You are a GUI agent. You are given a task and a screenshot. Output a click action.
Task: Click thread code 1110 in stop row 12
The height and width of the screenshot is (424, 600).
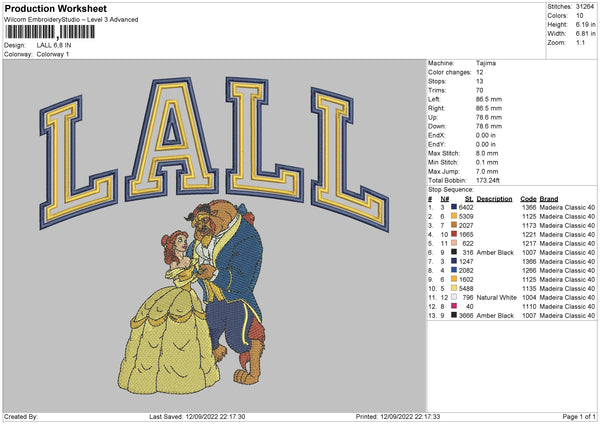[529, 306]
